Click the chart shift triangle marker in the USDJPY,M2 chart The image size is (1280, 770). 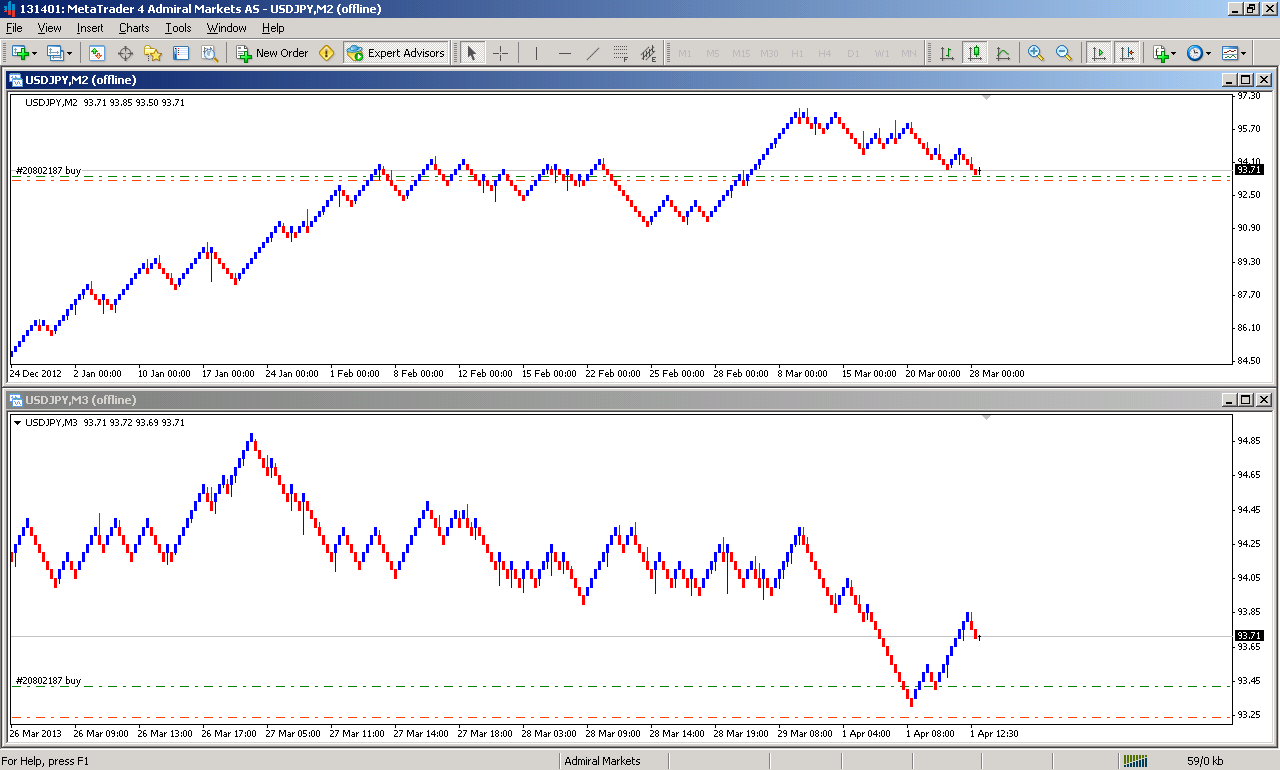987,97
